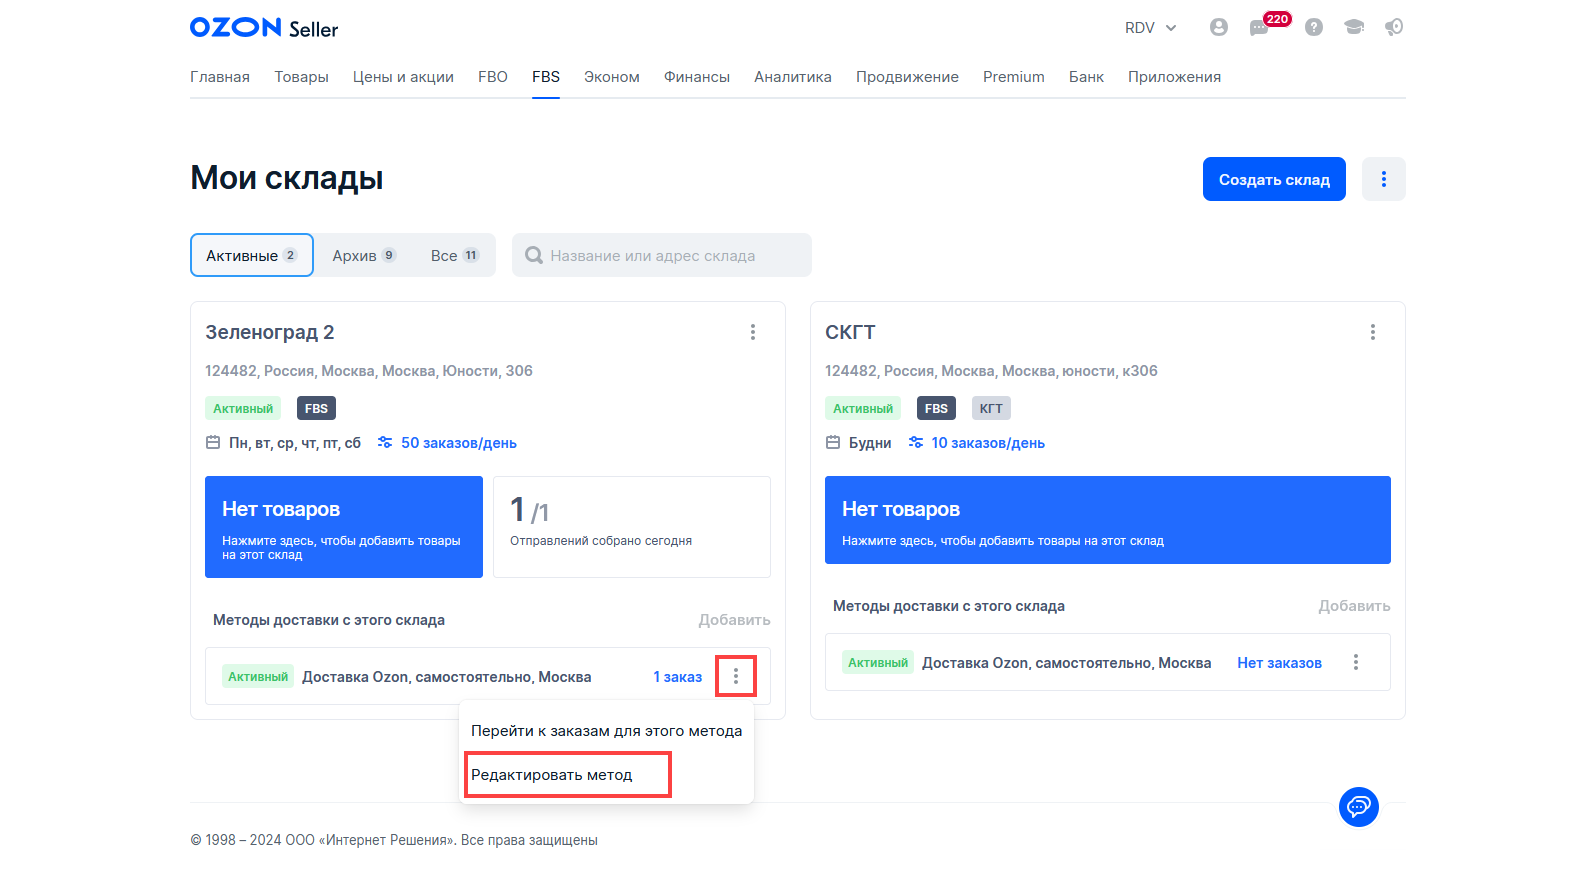This screenshot has width=1596, height=877.
Task: Open the Цены и акции section
Action: pos(403,77)
